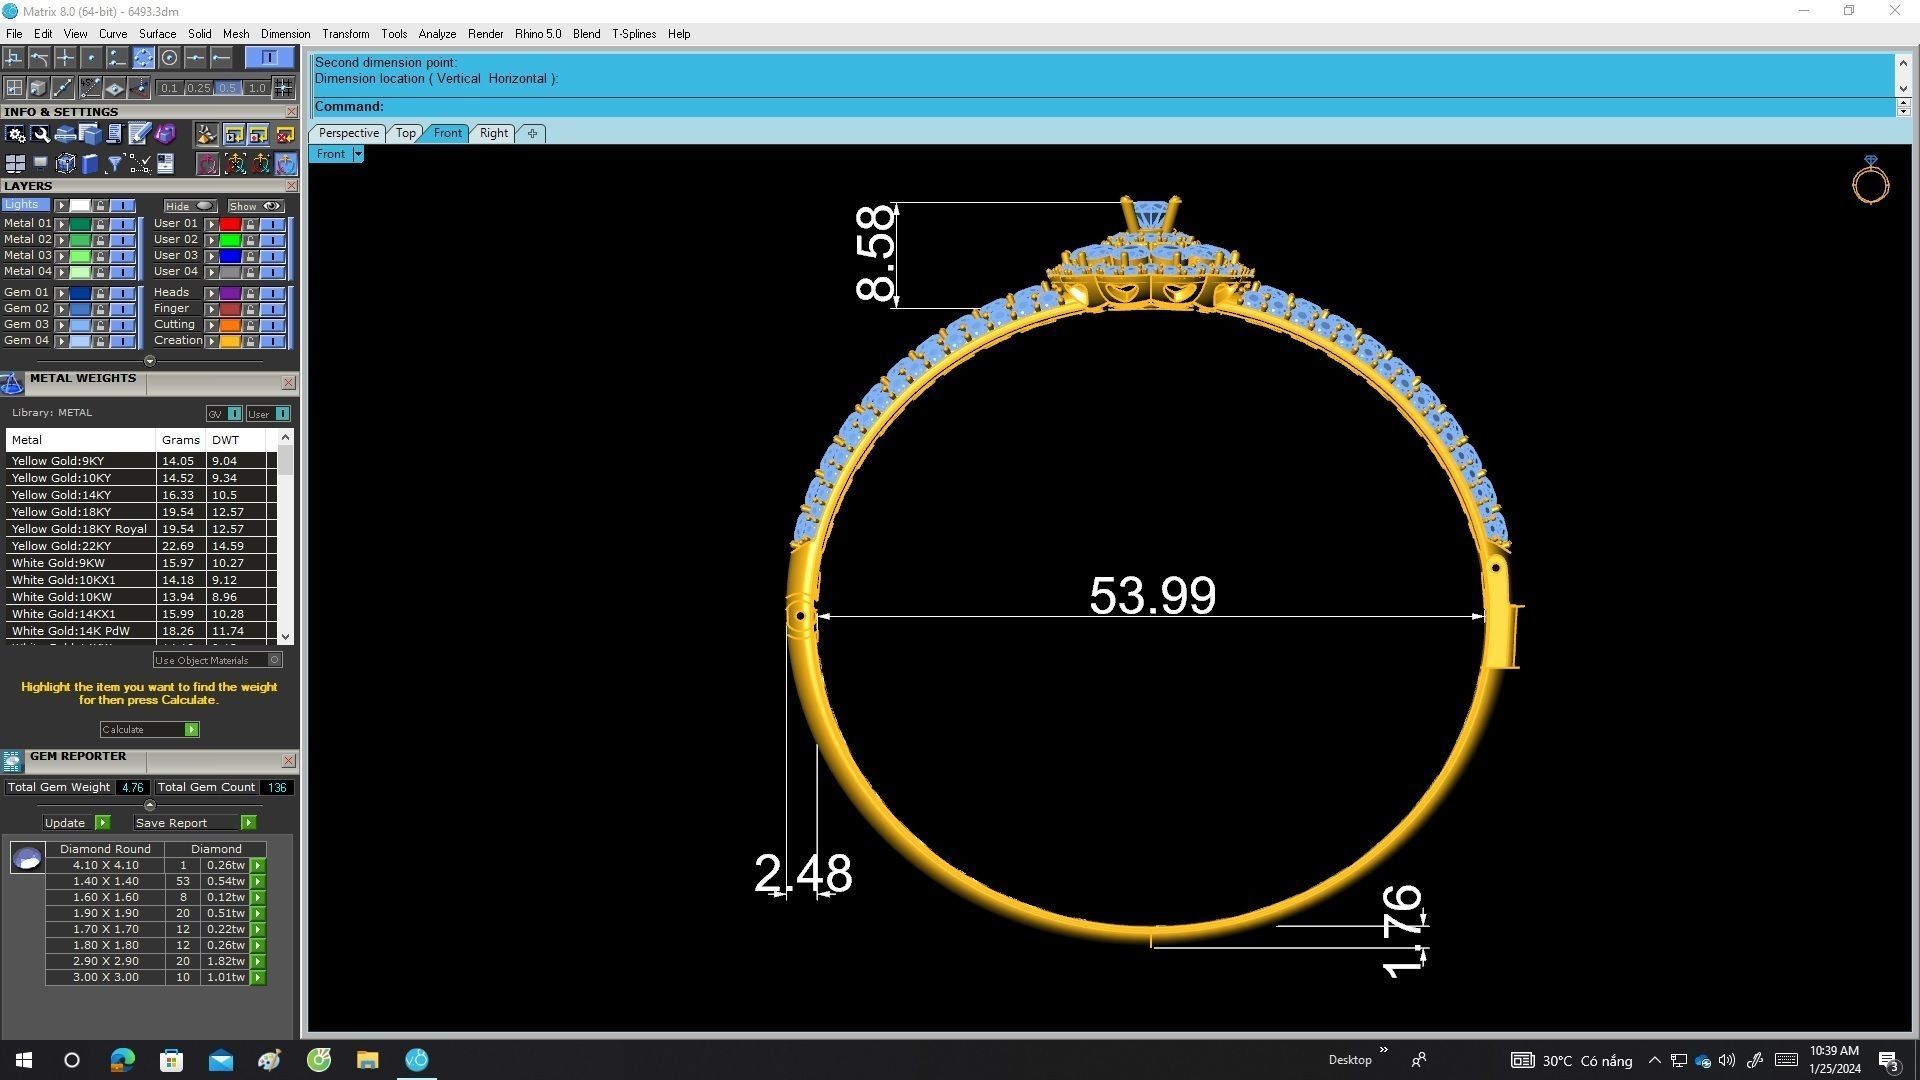
Task: Click the Hide layers button
Action: [x=190, y=206]
